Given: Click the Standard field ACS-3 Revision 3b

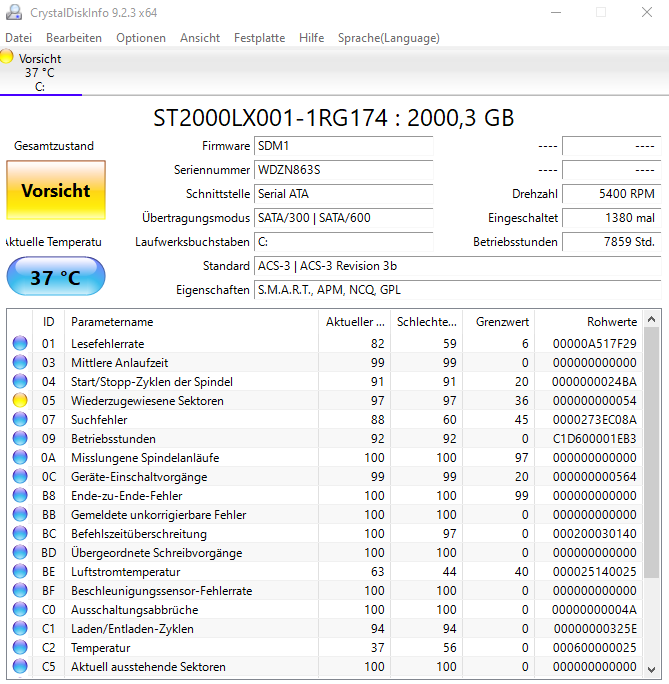Looking at the screenshot, I should coord(458,266).
